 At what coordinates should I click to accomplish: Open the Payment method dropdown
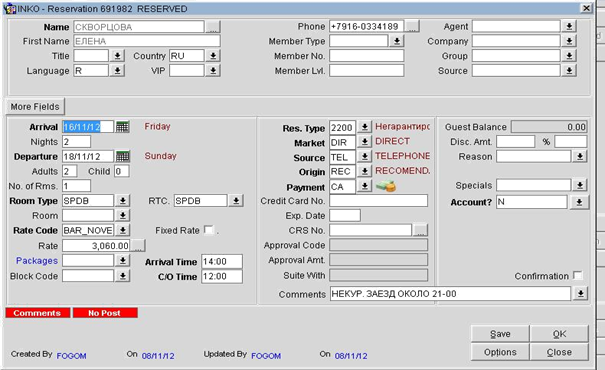364,186
